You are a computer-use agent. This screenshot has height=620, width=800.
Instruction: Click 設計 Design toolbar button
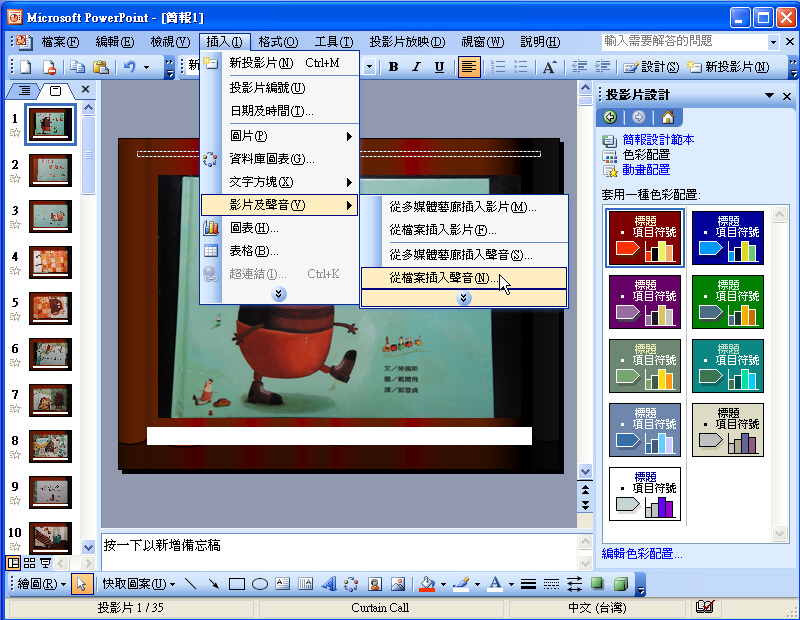point(652,67)
